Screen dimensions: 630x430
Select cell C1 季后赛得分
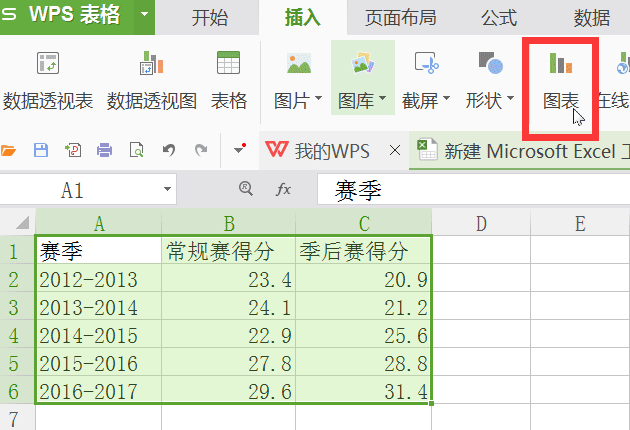[x=364, y=251]
